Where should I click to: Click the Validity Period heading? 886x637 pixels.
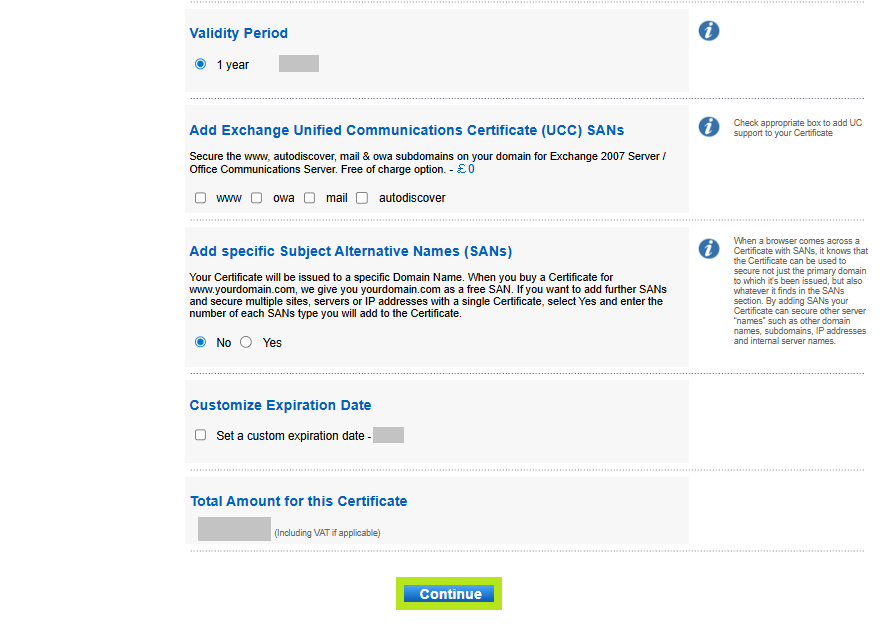pos(238,33)
